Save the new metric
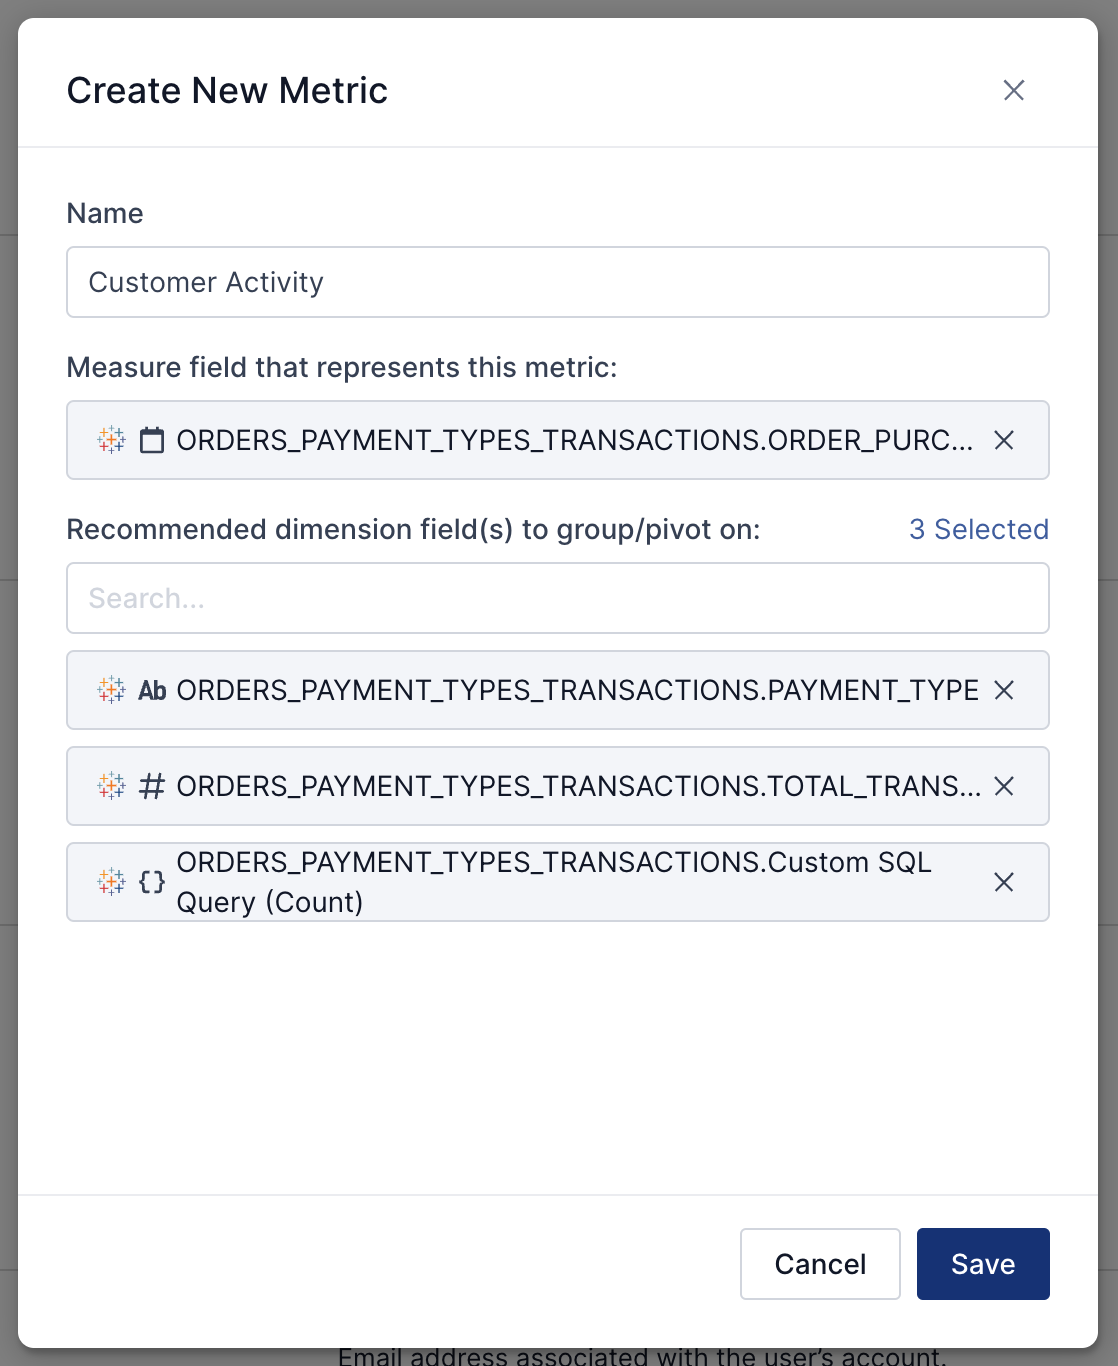The width and height of the screenshot is (1118, 1366). point(982,1264)
